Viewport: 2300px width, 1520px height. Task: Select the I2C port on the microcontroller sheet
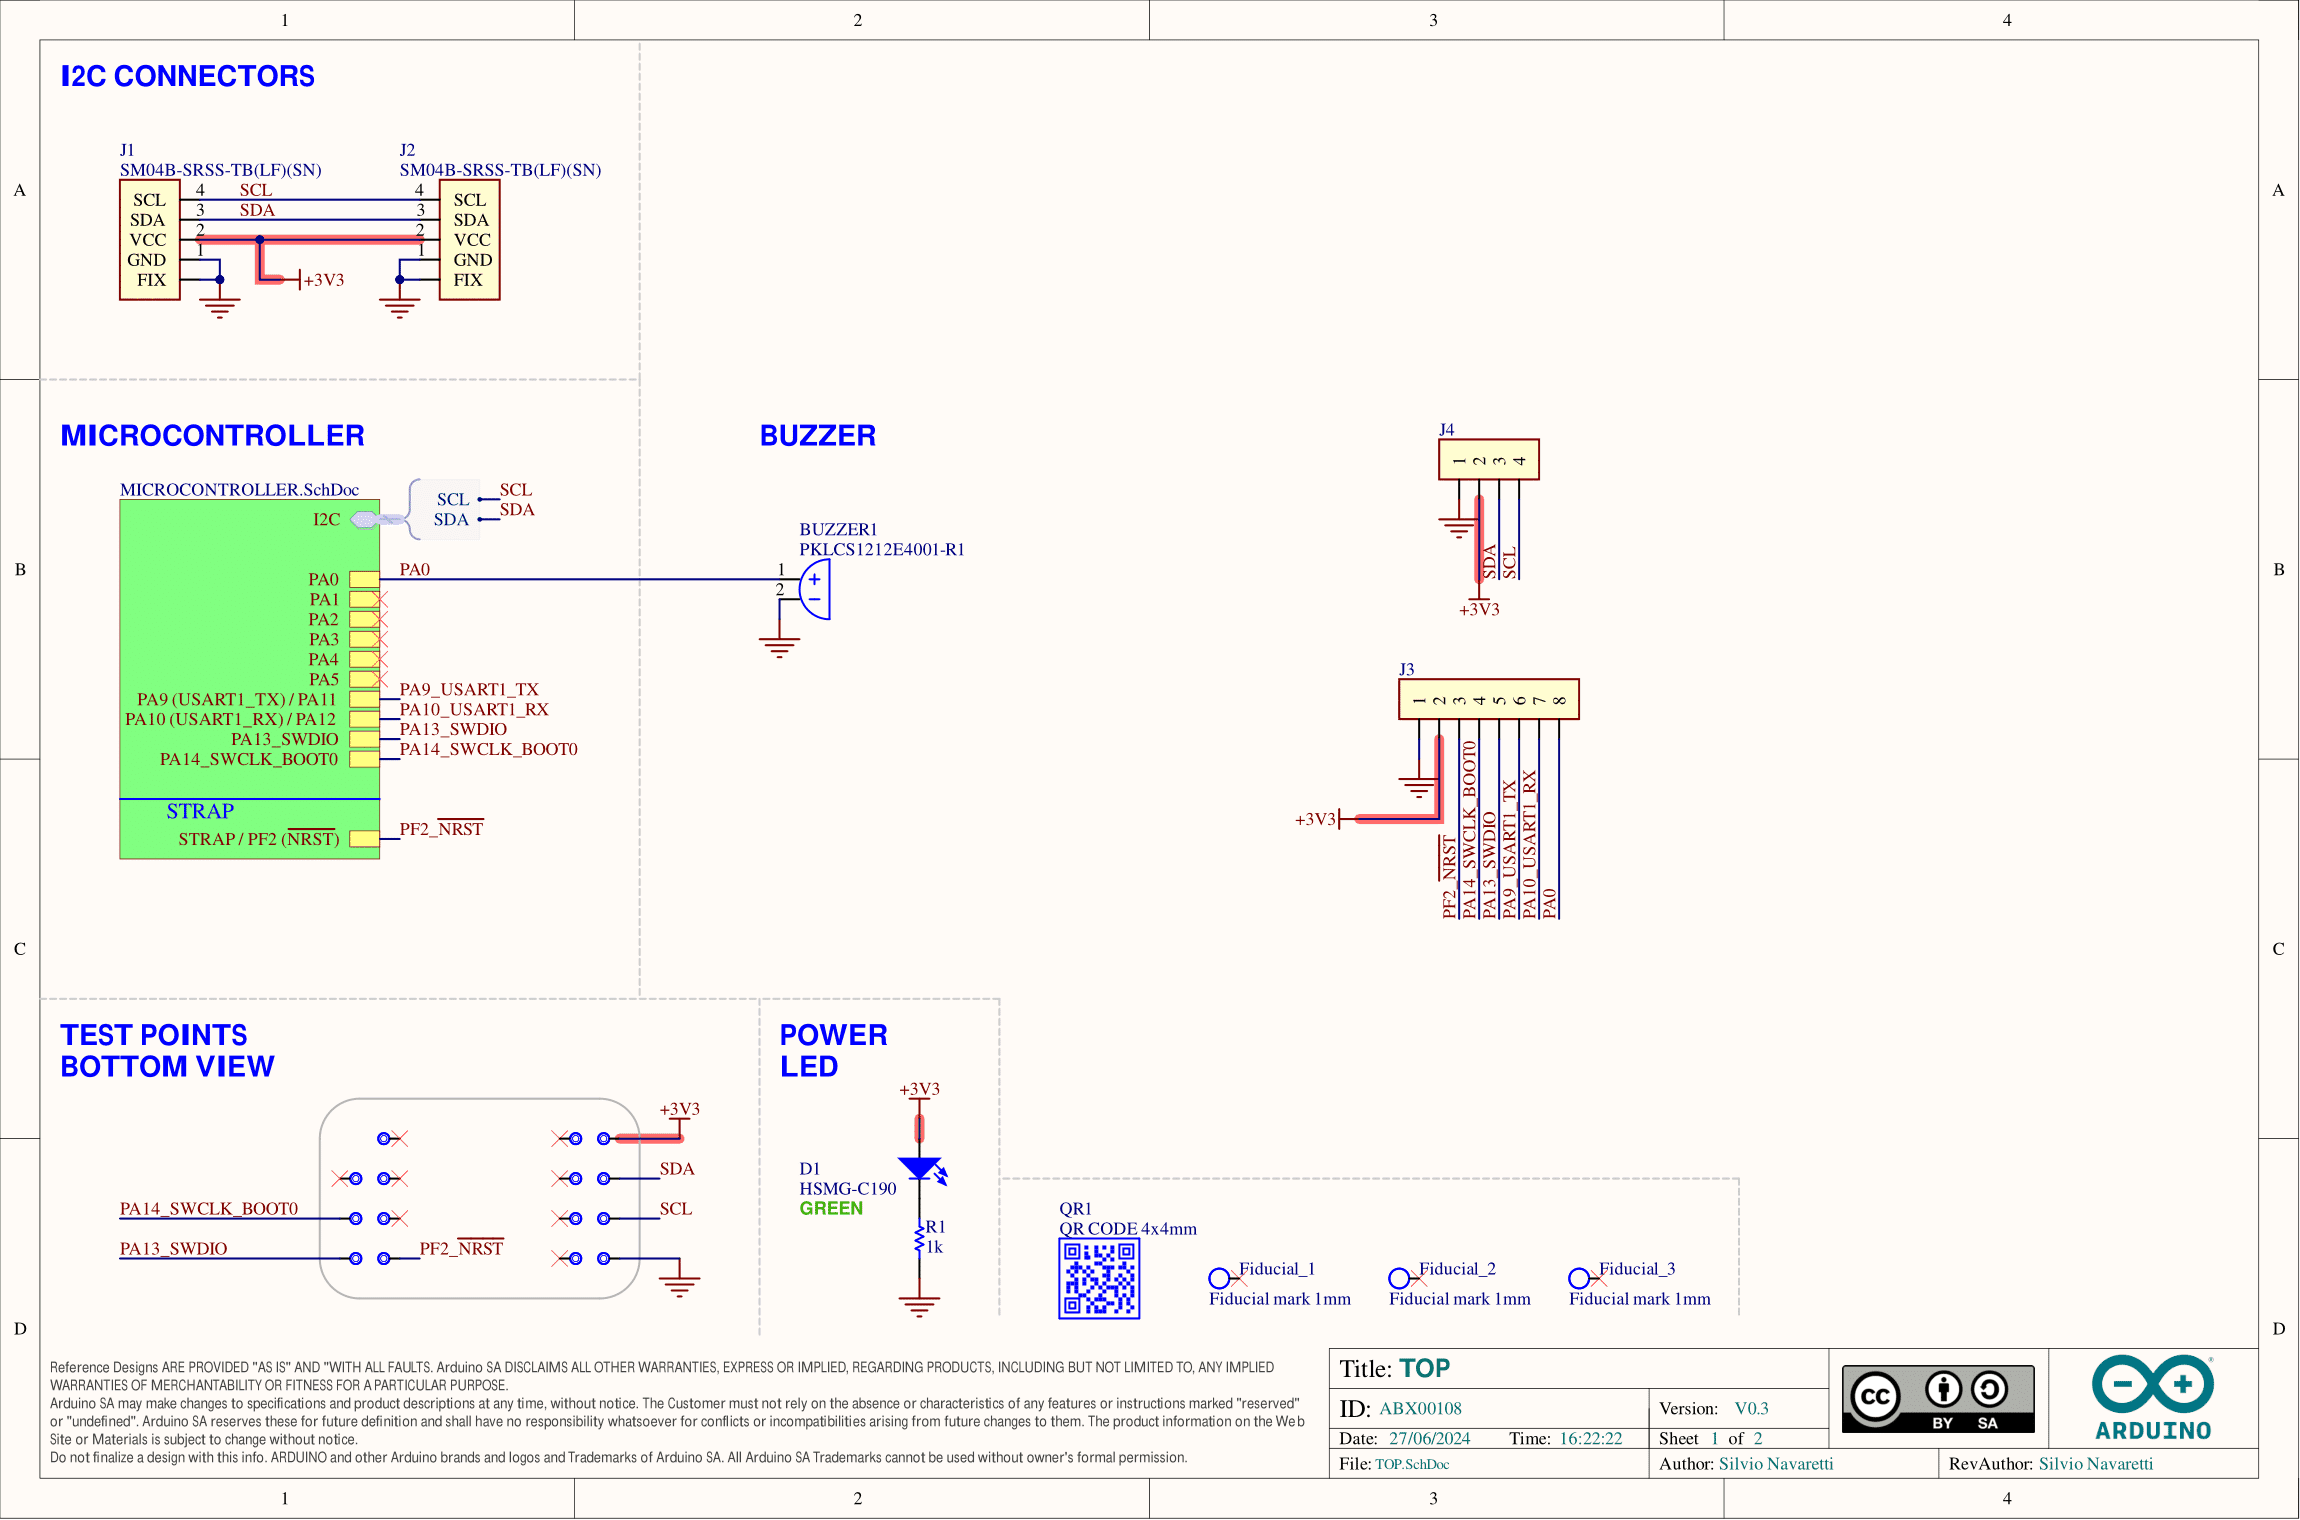click(x=362, y=519)
